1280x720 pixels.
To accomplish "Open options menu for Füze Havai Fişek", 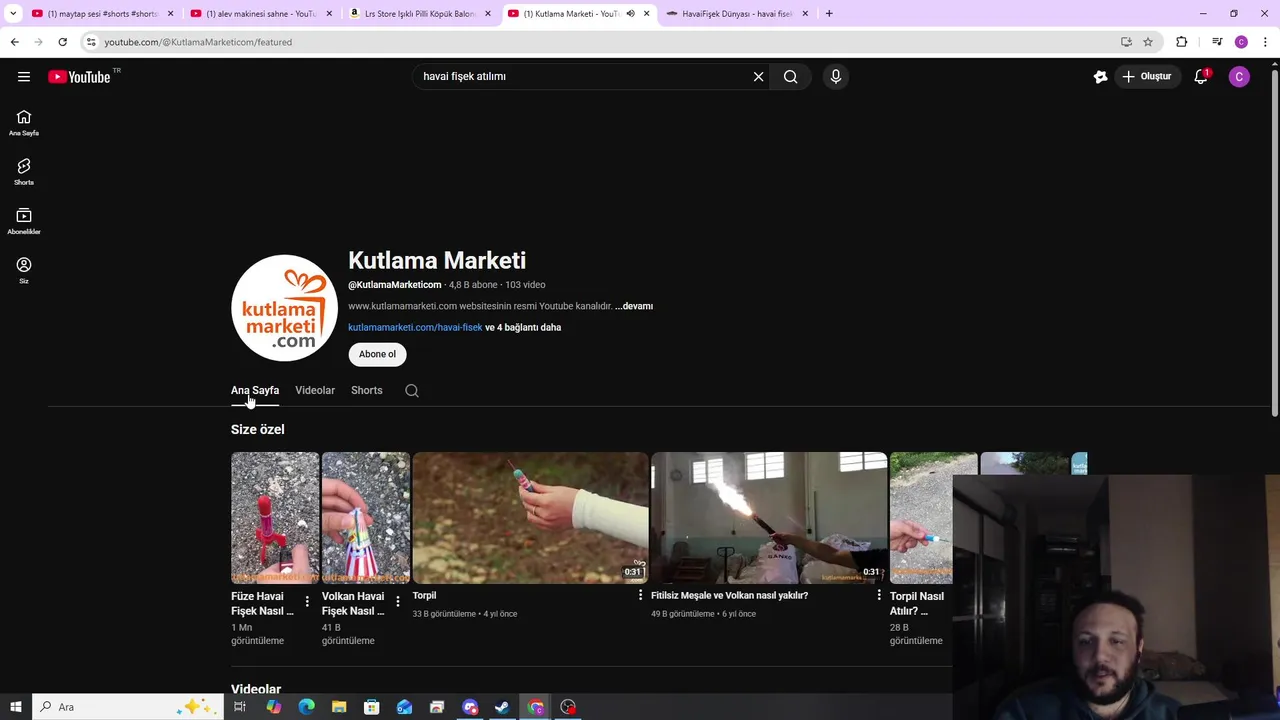I will pos(307,601).
